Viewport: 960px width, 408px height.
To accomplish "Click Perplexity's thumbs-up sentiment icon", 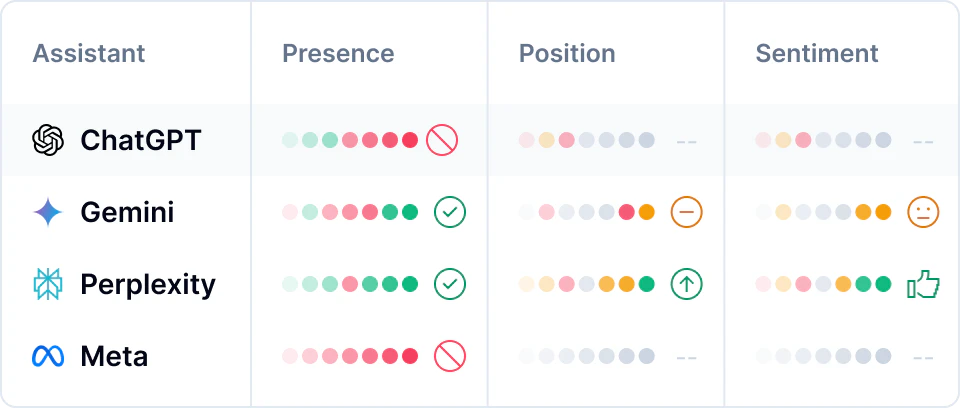I will tap(923, 285).
